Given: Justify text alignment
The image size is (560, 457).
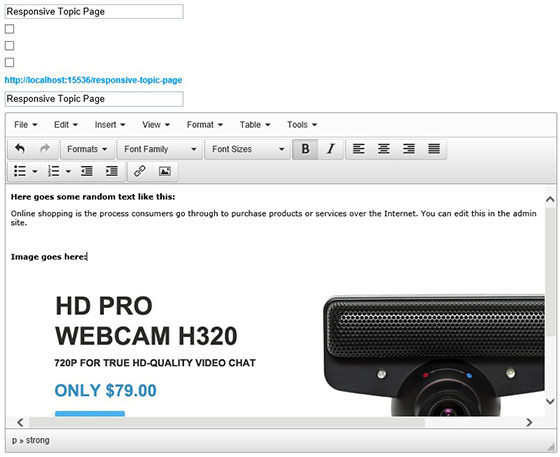Looking at the screenshot, I should pos(434,149).
